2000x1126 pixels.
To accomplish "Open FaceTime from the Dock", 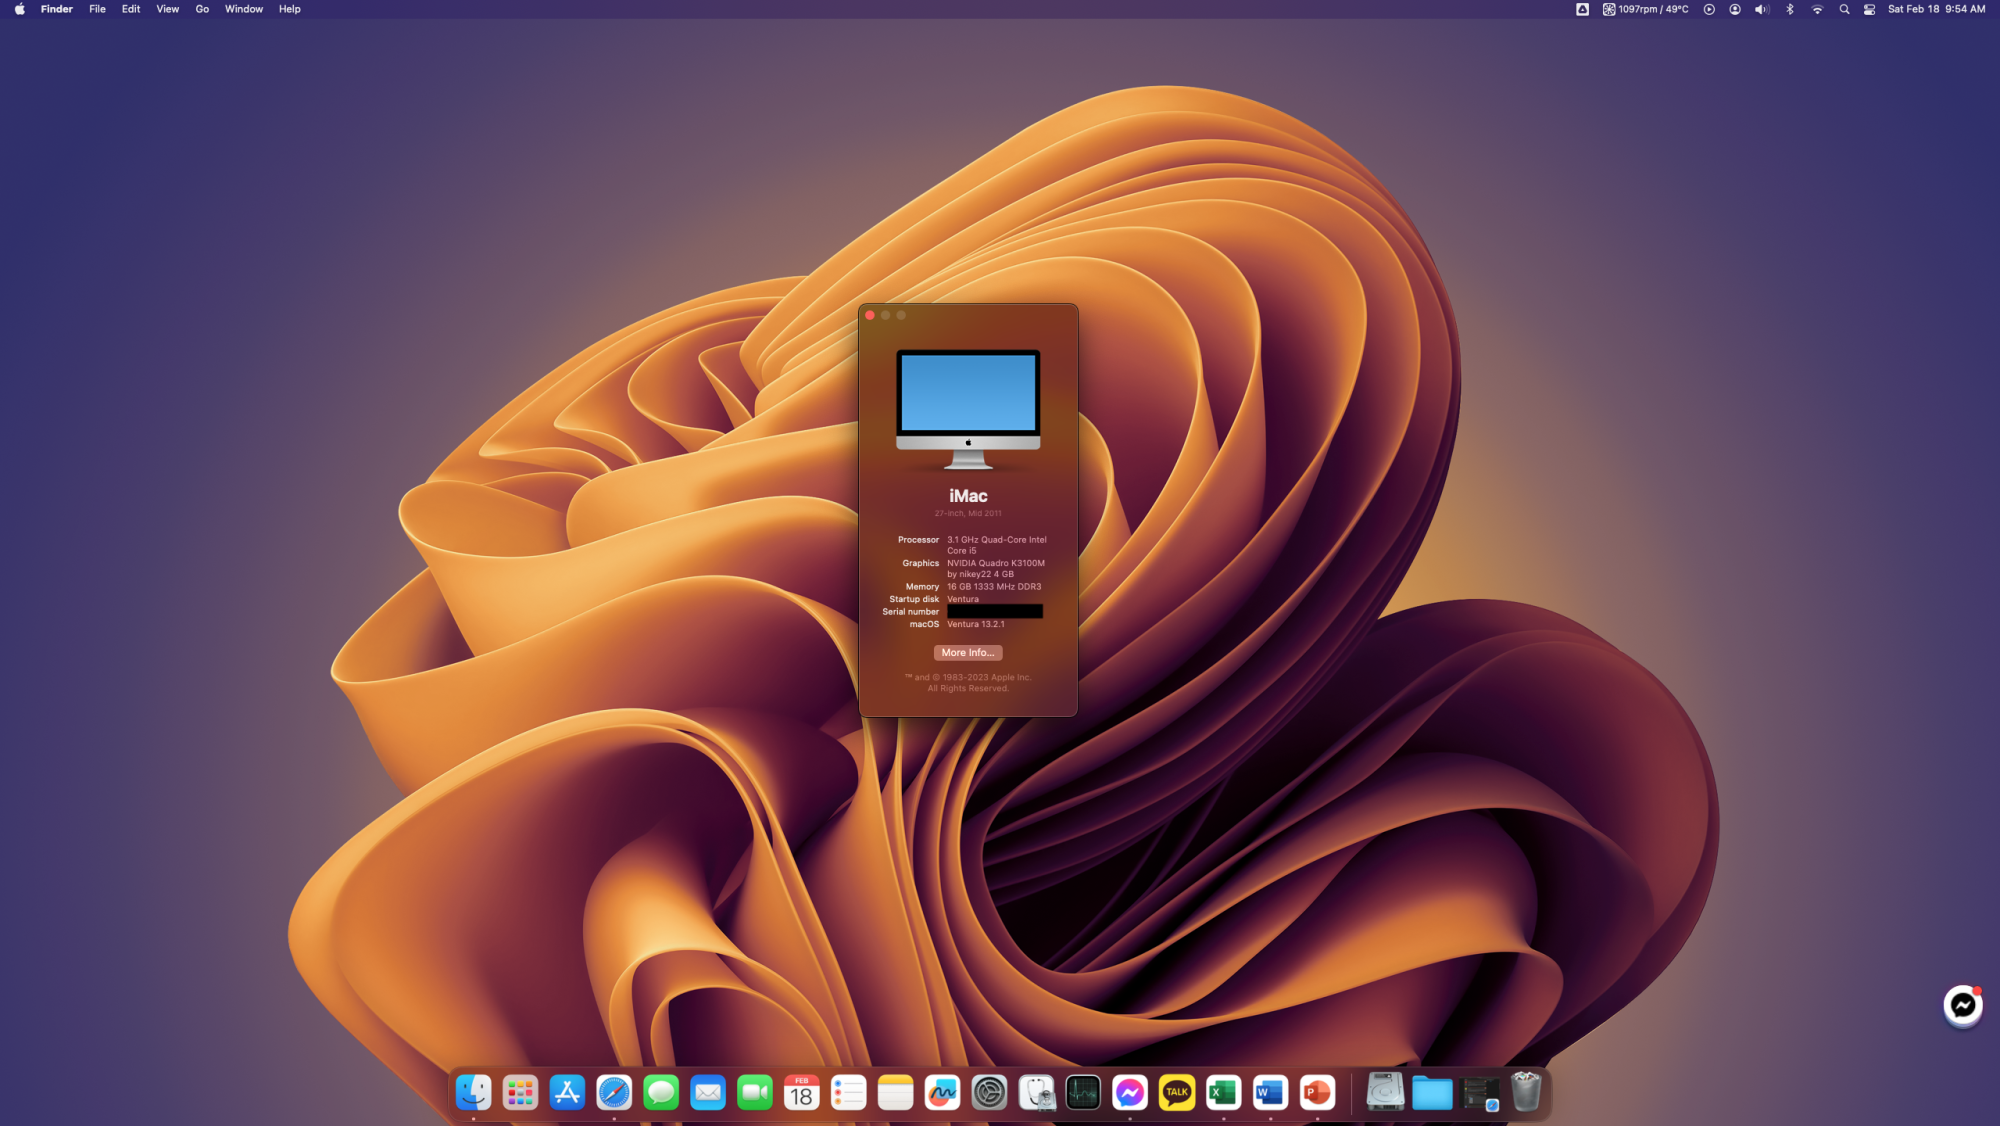I will tap(755, 1092).
